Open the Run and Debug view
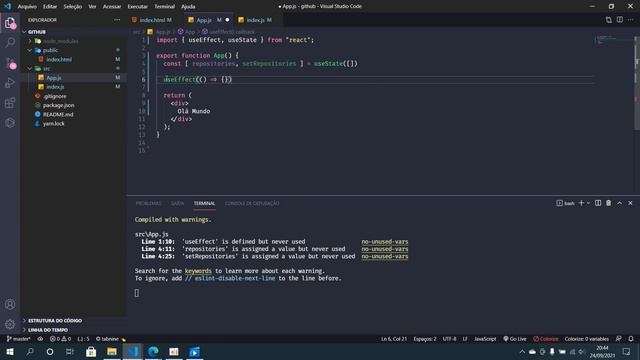The image size is (640, 360). pos(10,83)
